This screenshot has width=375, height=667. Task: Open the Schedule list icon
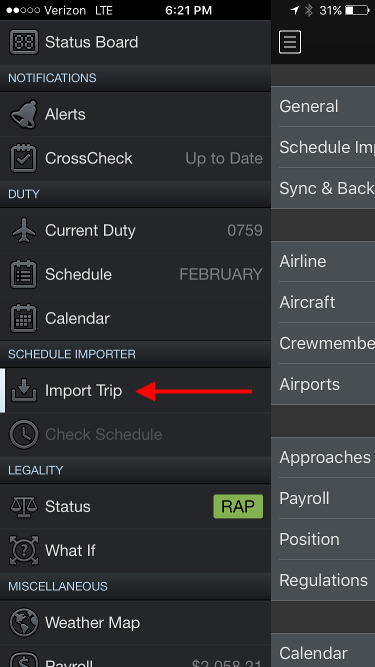(x=24, y=274)
